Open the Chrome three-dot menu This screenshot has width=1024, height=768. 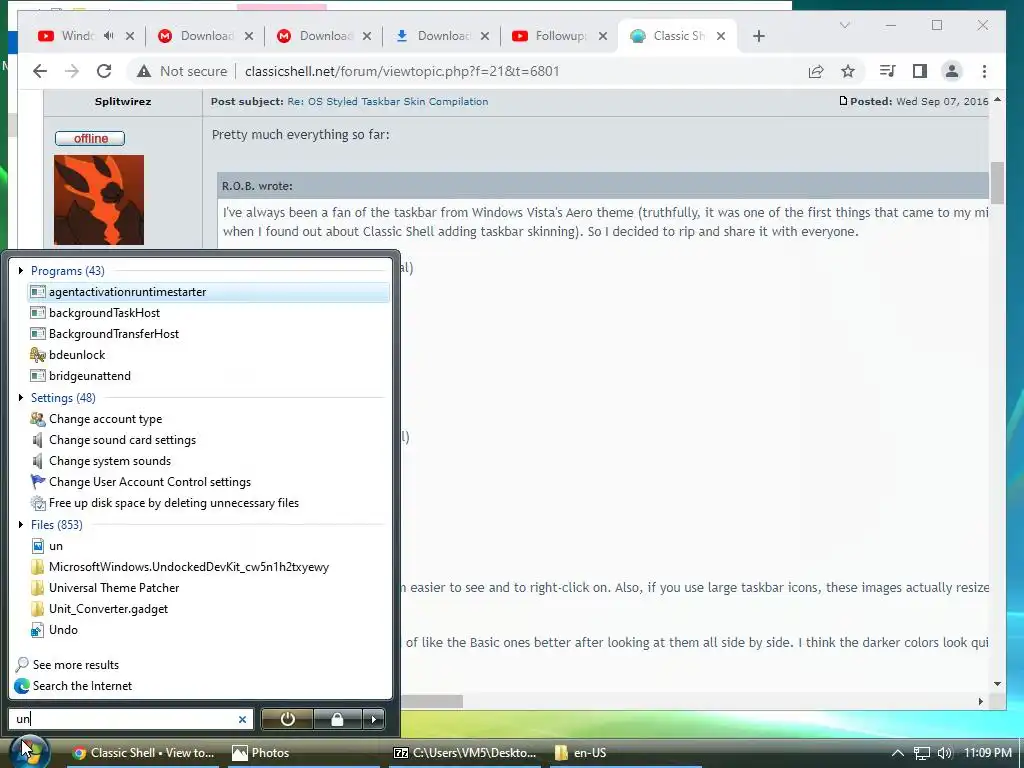(984, 71)
